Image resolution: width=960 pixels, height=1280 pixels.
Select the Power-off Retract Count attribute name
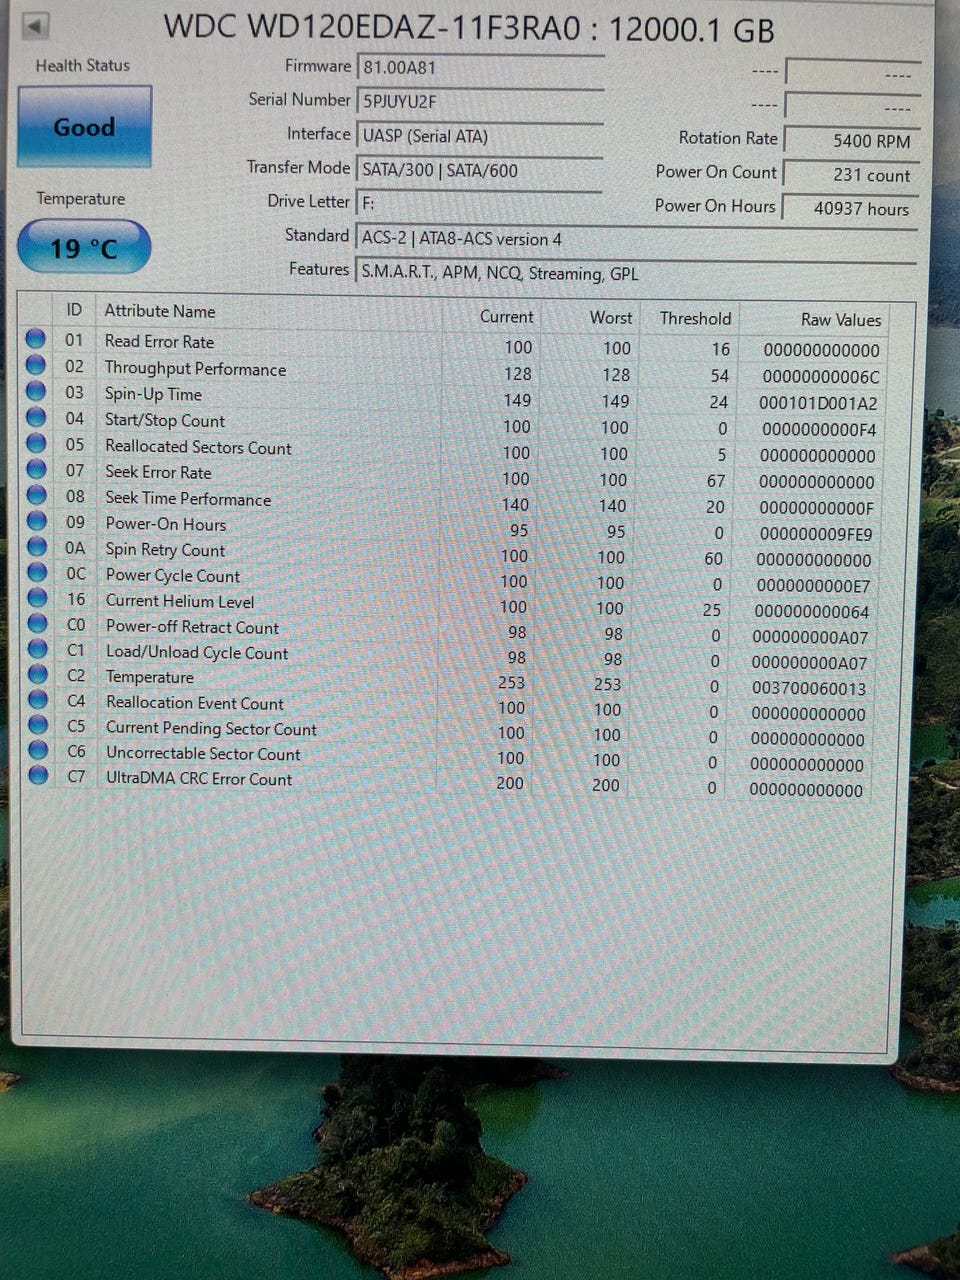click(x=192, y=627)
